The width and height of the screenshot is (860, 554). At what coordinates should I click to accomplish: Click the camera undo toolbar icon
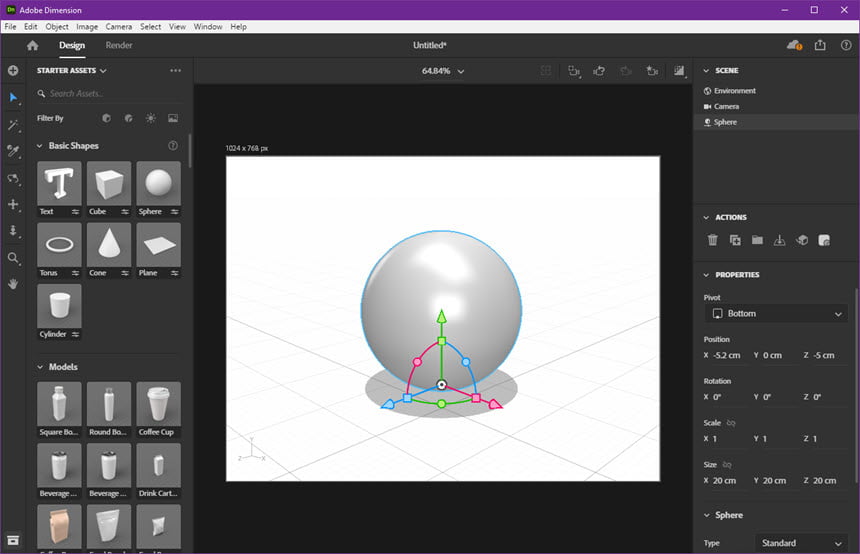(599, 71)
